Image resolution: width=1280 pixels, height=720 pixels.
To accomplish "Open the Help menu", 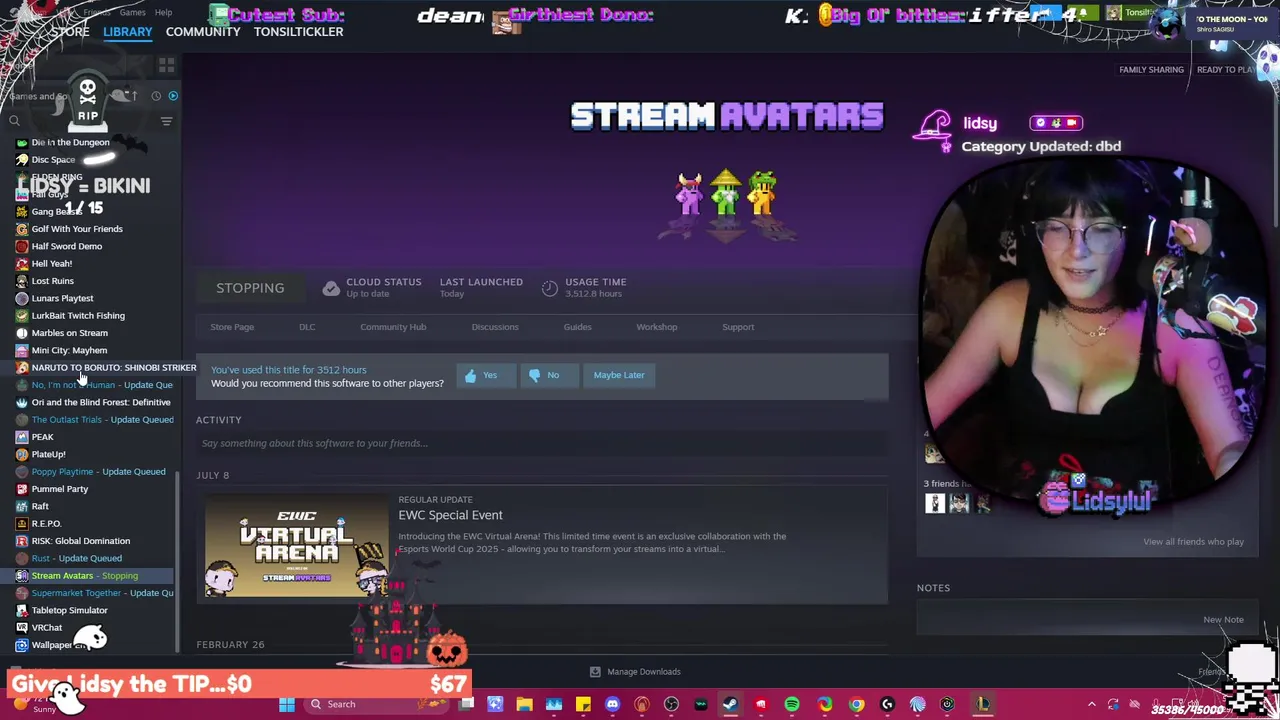I will [163, 12].
